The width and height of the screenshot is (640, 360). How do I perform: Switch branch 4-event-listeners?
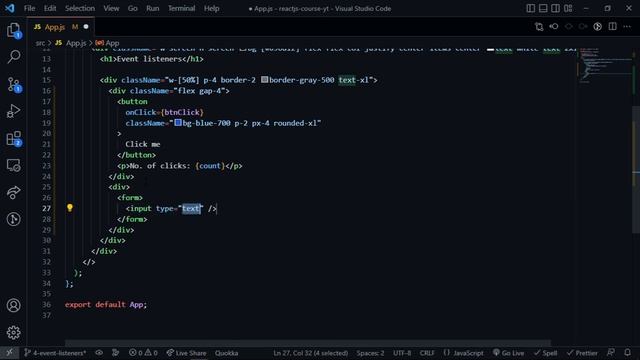point(55,353)
